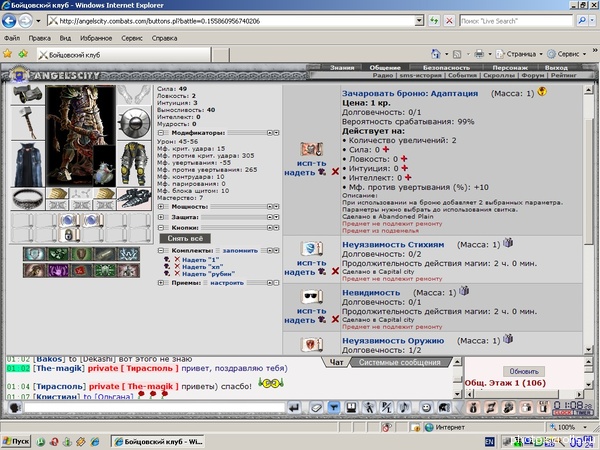Click the eraser clear chat icon
This screenshot has width=600, height=450.
(316, 408)
